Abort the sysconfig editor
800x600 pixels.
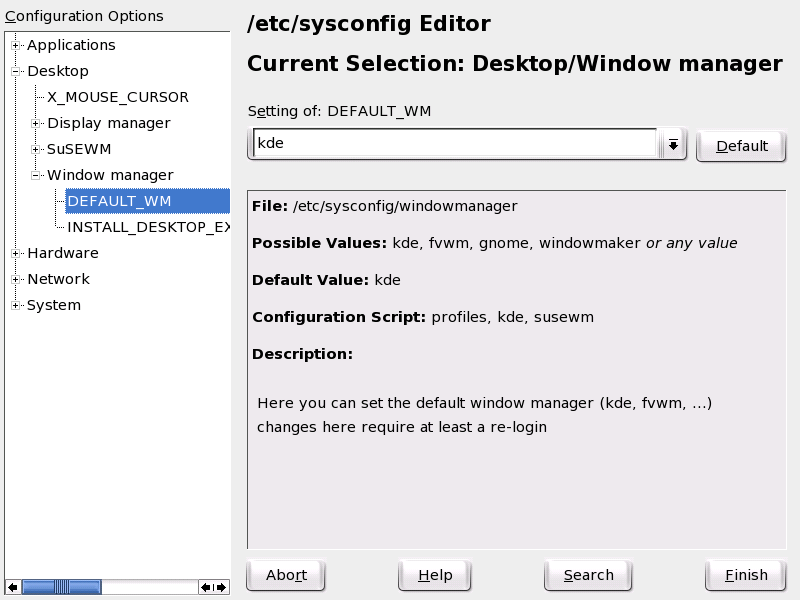point(285,575)
